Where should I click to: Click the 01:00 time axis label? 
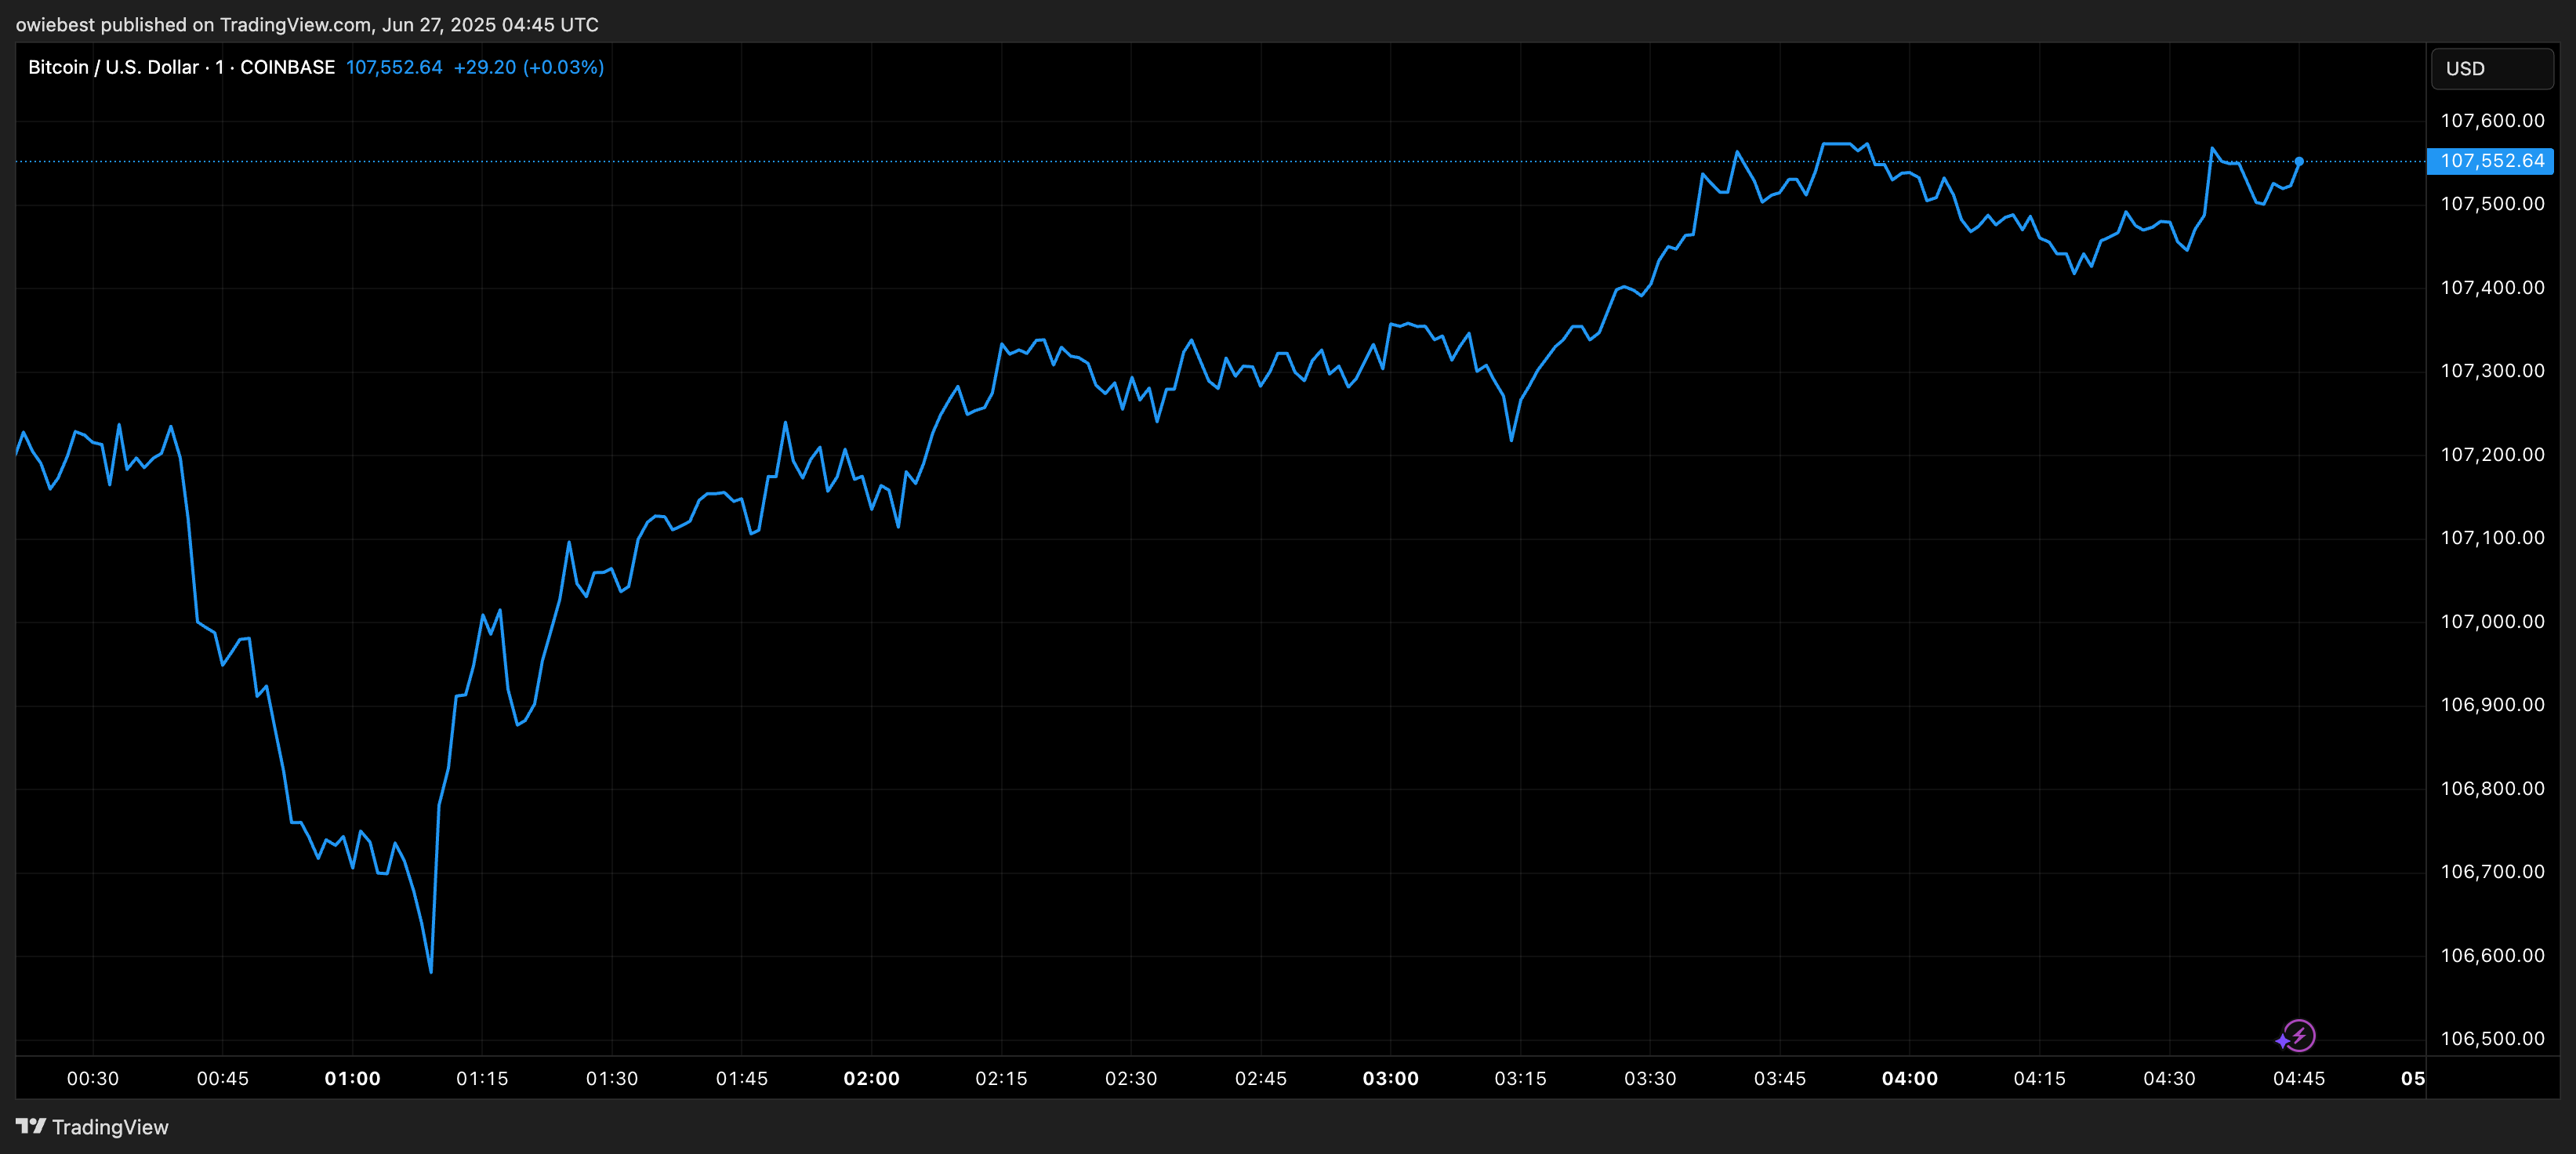point(352,1079)
